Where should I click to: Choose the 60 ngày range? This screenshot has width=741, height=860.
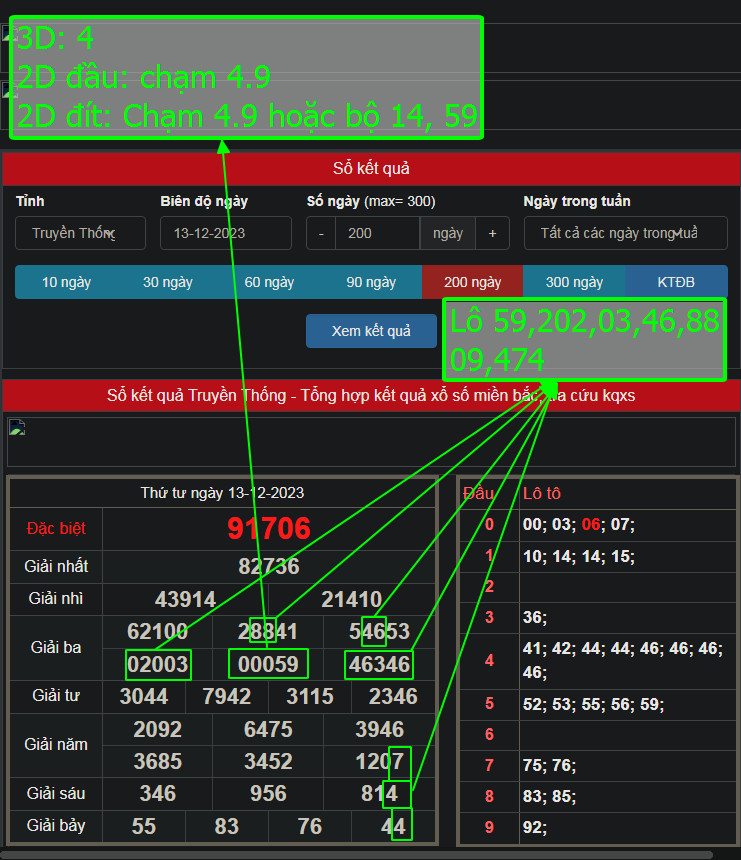(269, 282)
